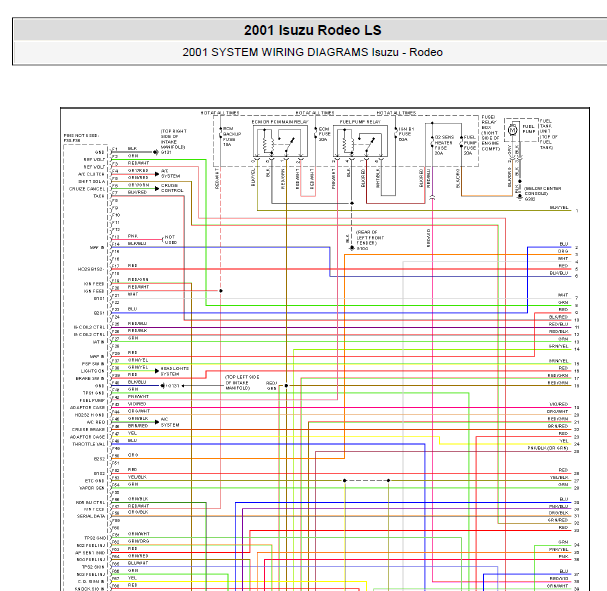Image resolution: width=607 pixels, height=591 pixels.
Task: Click the YEL label beside connector number 24
Action: pos(564,441)
